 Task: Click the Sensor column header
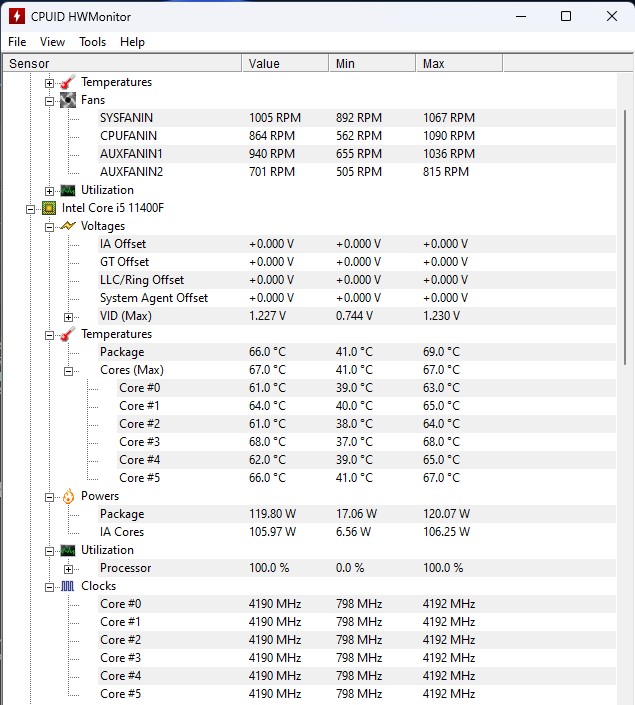click(122, 63)
